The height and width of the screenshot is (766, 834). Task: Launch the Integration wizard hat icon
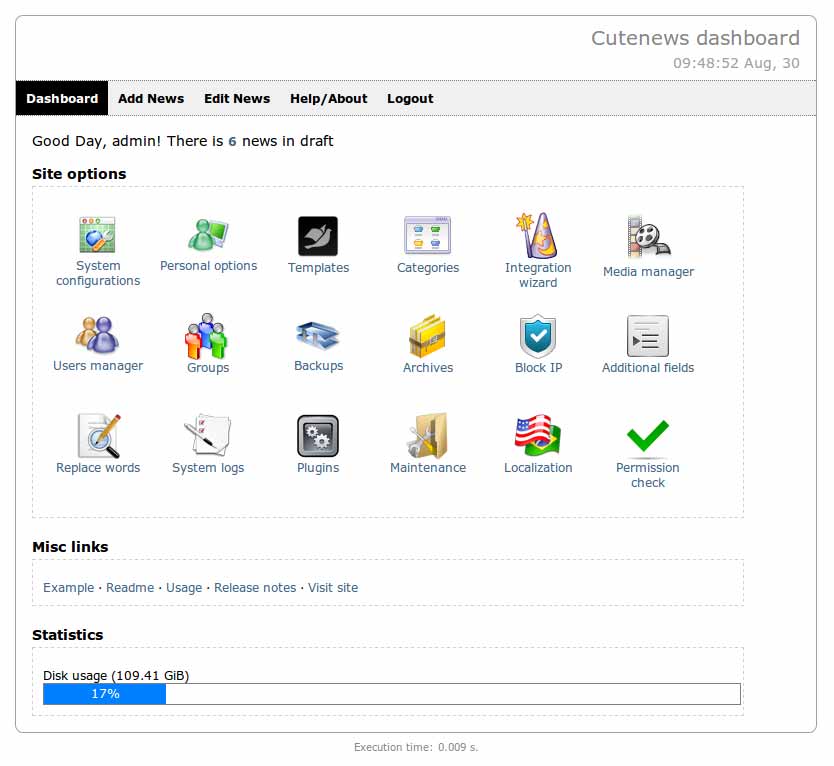point(537,235)
